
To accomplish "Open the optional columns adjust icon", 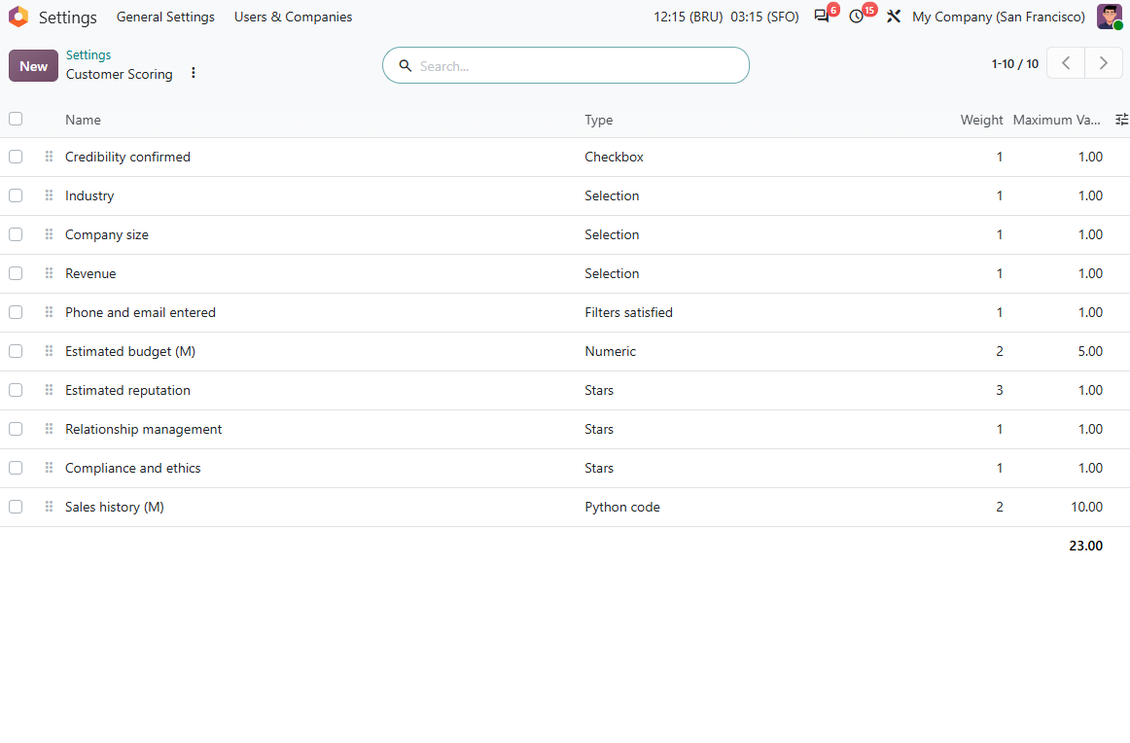I will 1121,120.
